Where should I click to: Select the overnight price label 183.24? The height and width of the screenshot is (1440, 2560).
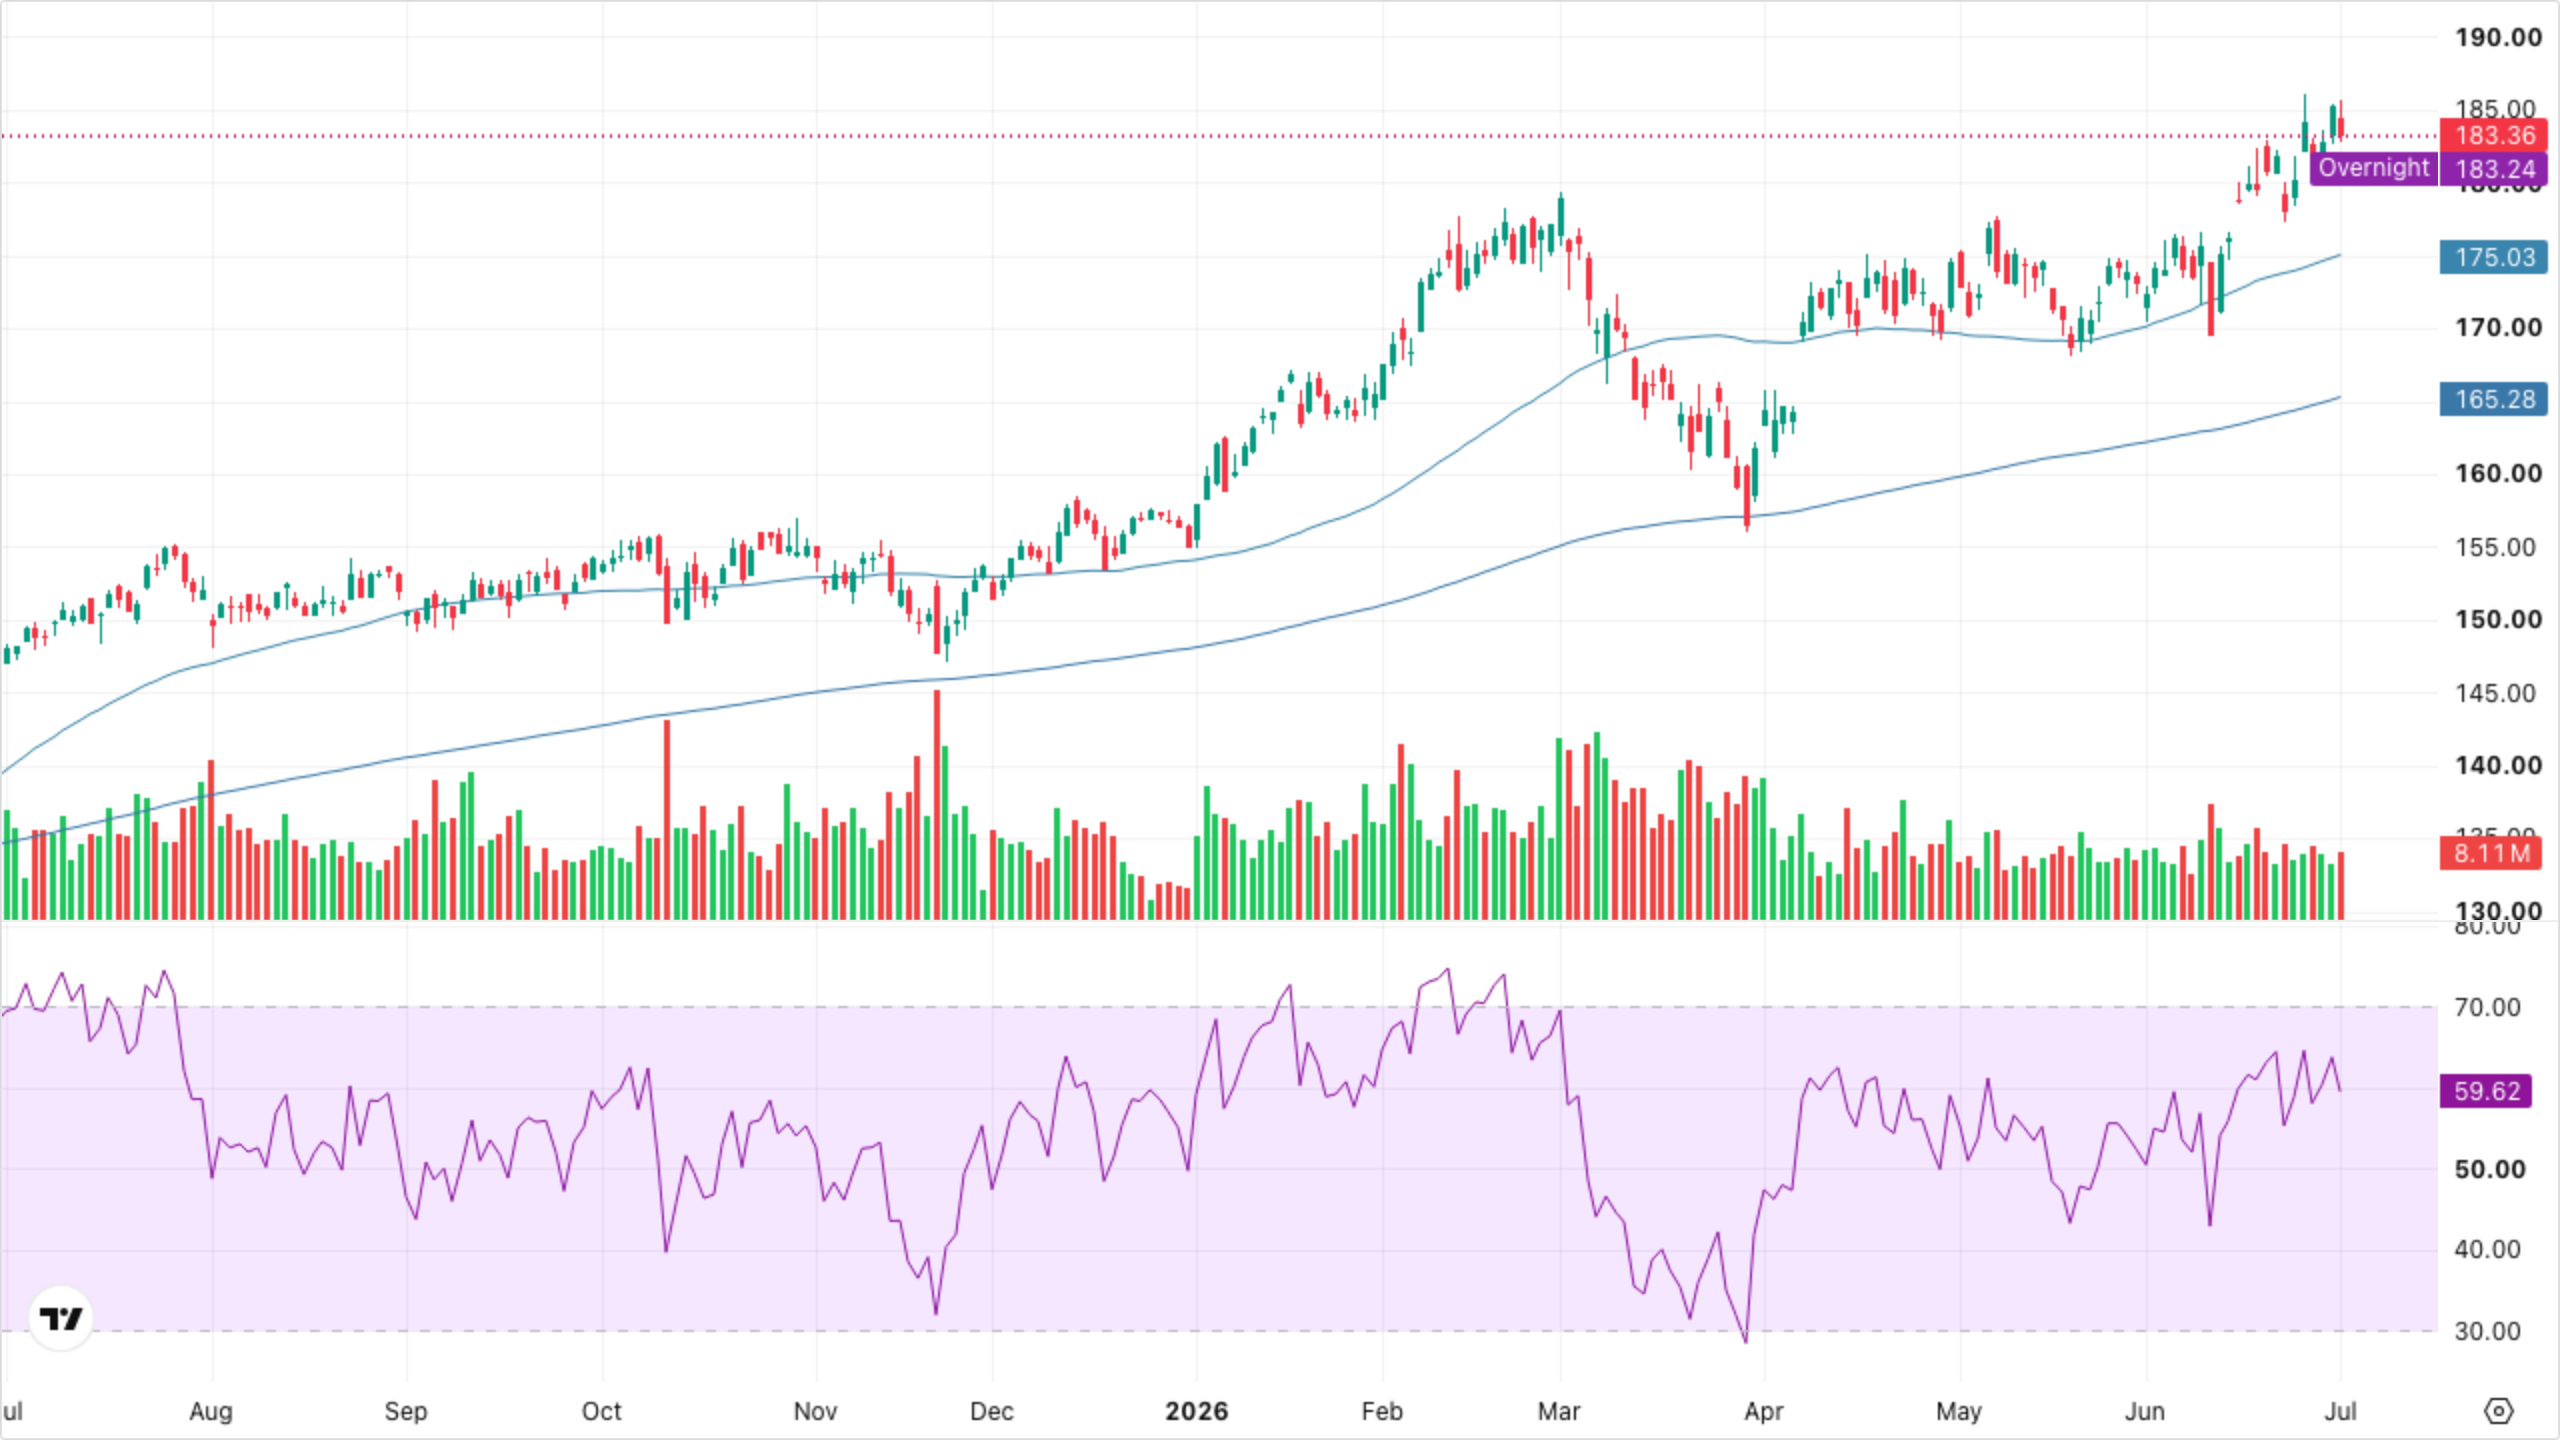click(2494, 169)
